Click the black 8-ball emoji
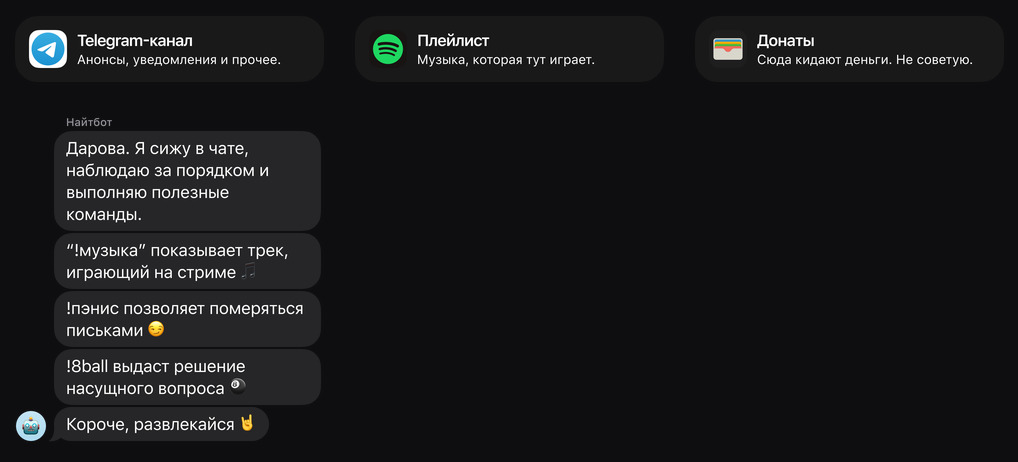This screenshot has height=462, width=1018. (x=237, y=387)
